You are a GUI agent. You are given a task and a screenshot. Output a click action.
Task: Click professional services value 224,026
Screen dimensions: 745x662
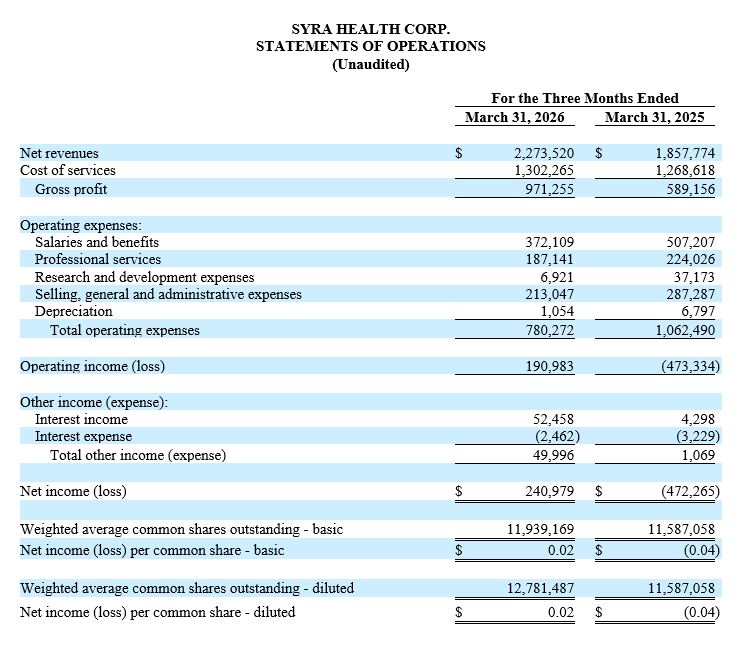pyautogui.click(x=690, y=259)
